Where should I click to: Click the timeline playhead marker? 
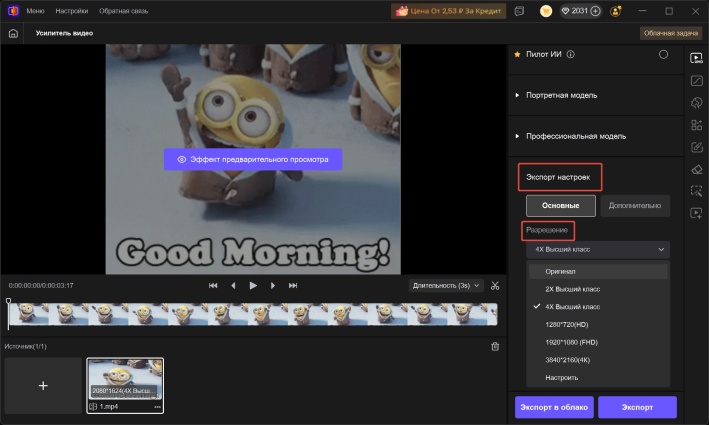(x=8, y=301)
